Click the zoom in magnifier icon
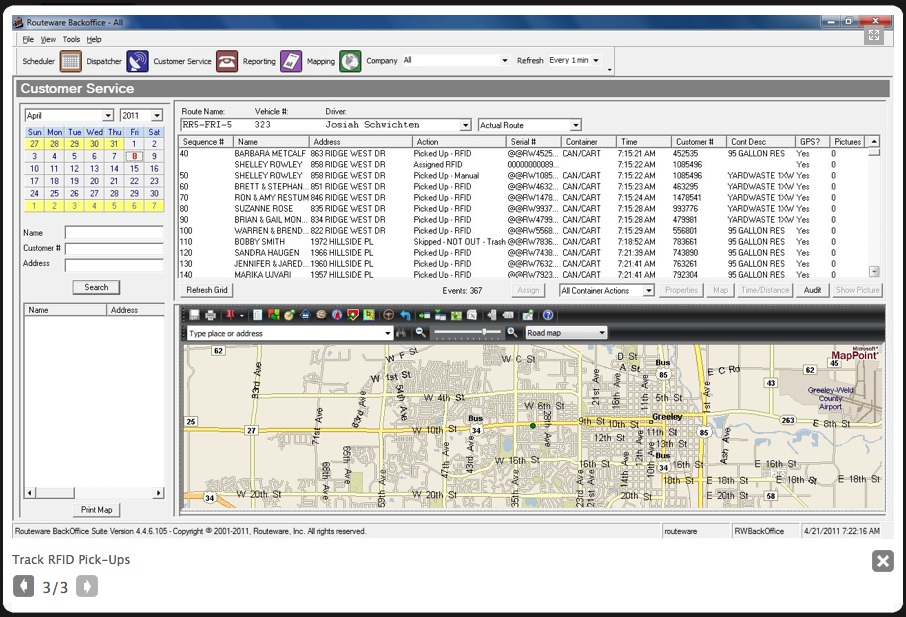 pyautogui.click(x=512, y=333)
